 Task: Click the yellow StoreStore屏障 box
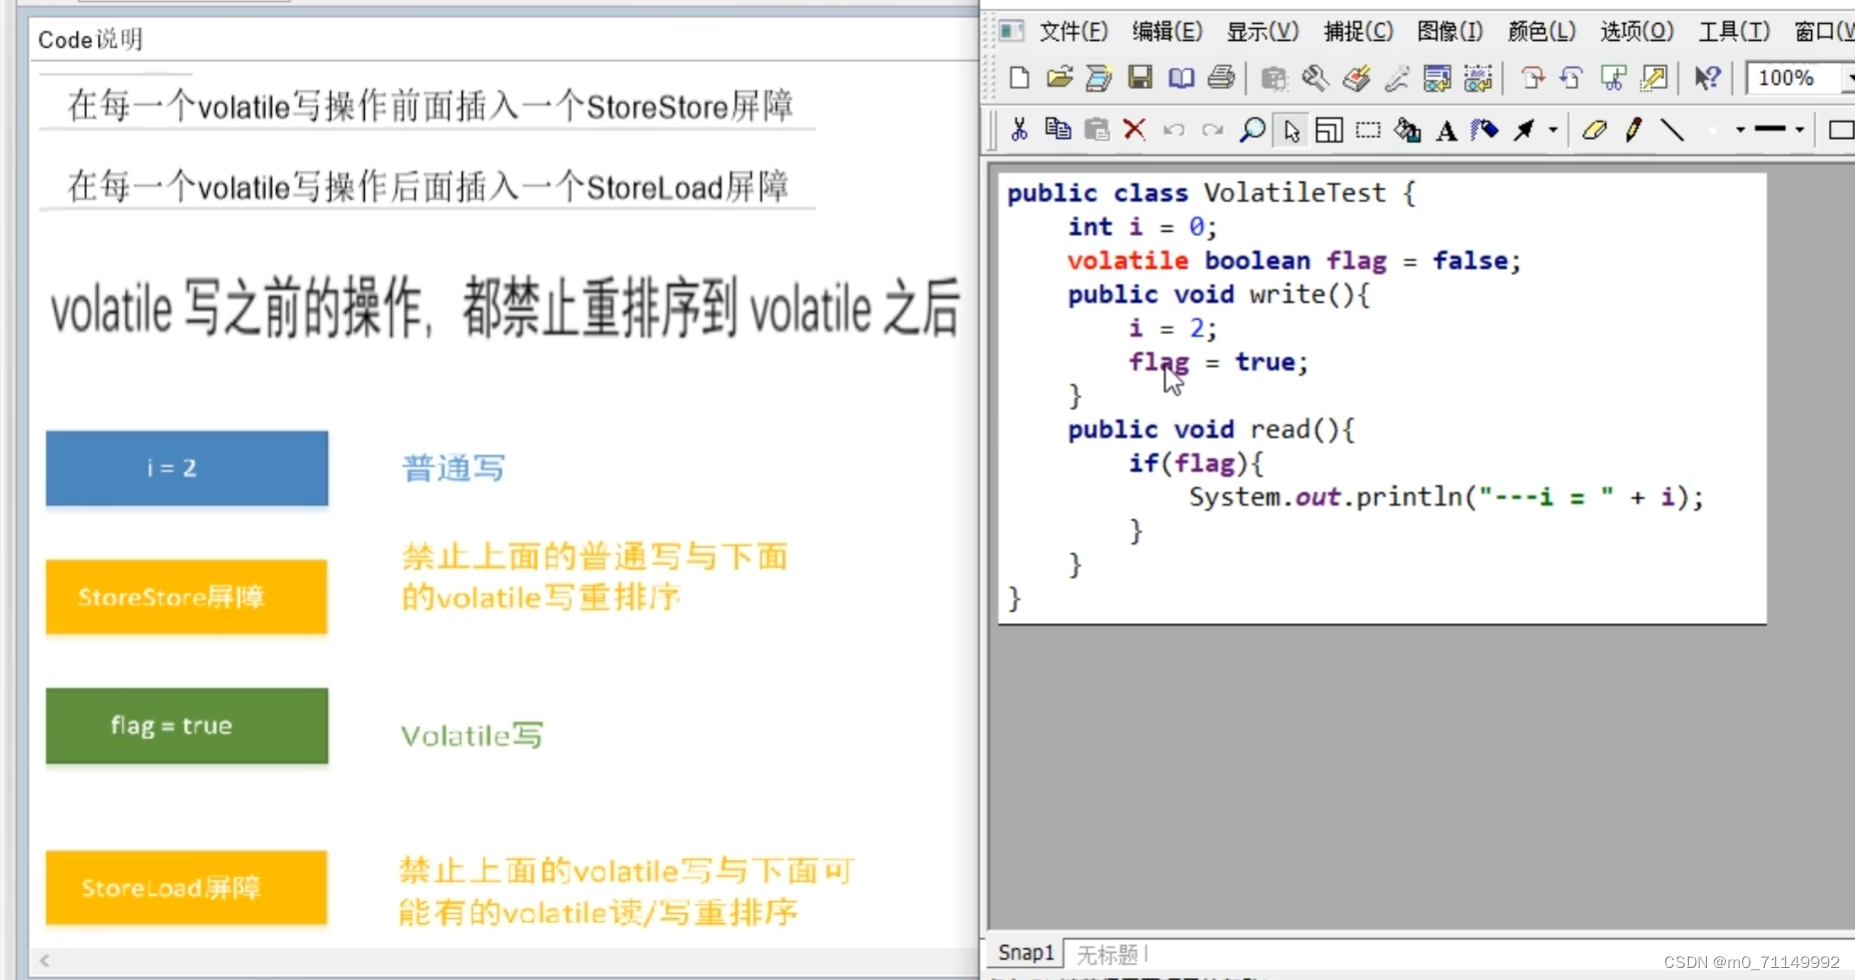pyautogui.click(x=187, y=597)
